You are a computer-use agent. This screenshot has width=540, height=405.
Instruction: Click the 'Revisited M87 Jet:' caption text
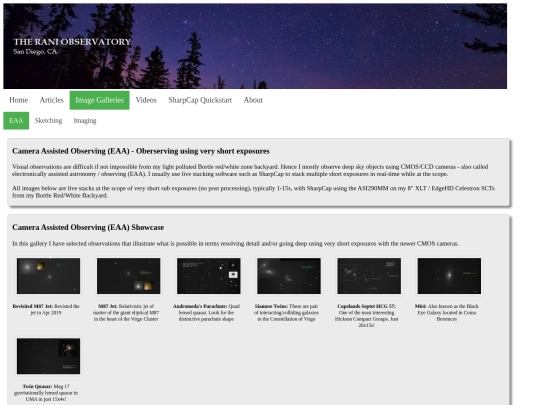[x=33, y=306]
